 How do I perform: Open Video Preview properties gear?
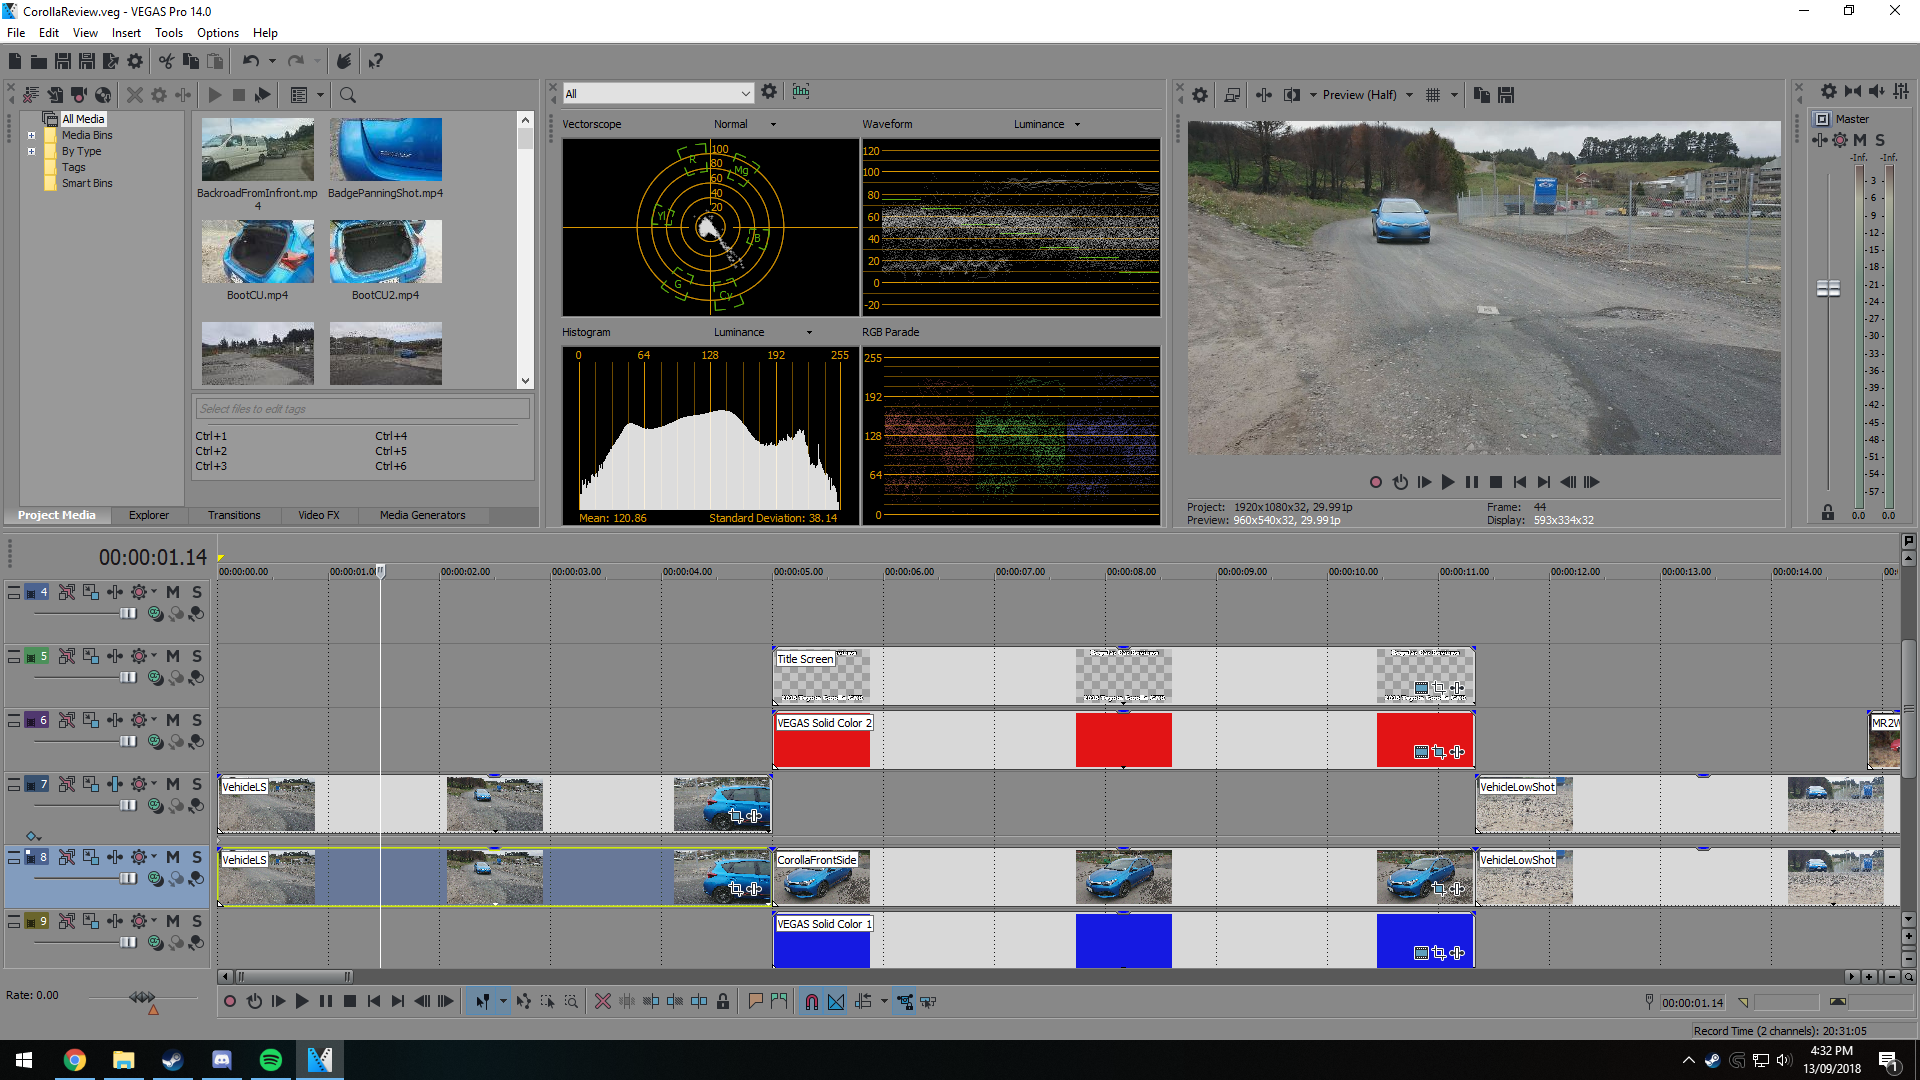coord(1200,95)
